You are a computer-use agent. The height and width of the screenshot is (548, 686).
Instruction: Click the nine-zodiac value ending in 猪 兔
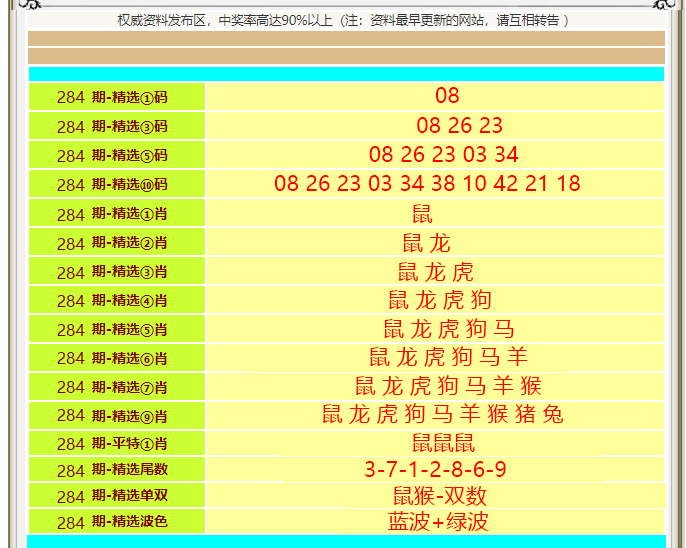443,414
